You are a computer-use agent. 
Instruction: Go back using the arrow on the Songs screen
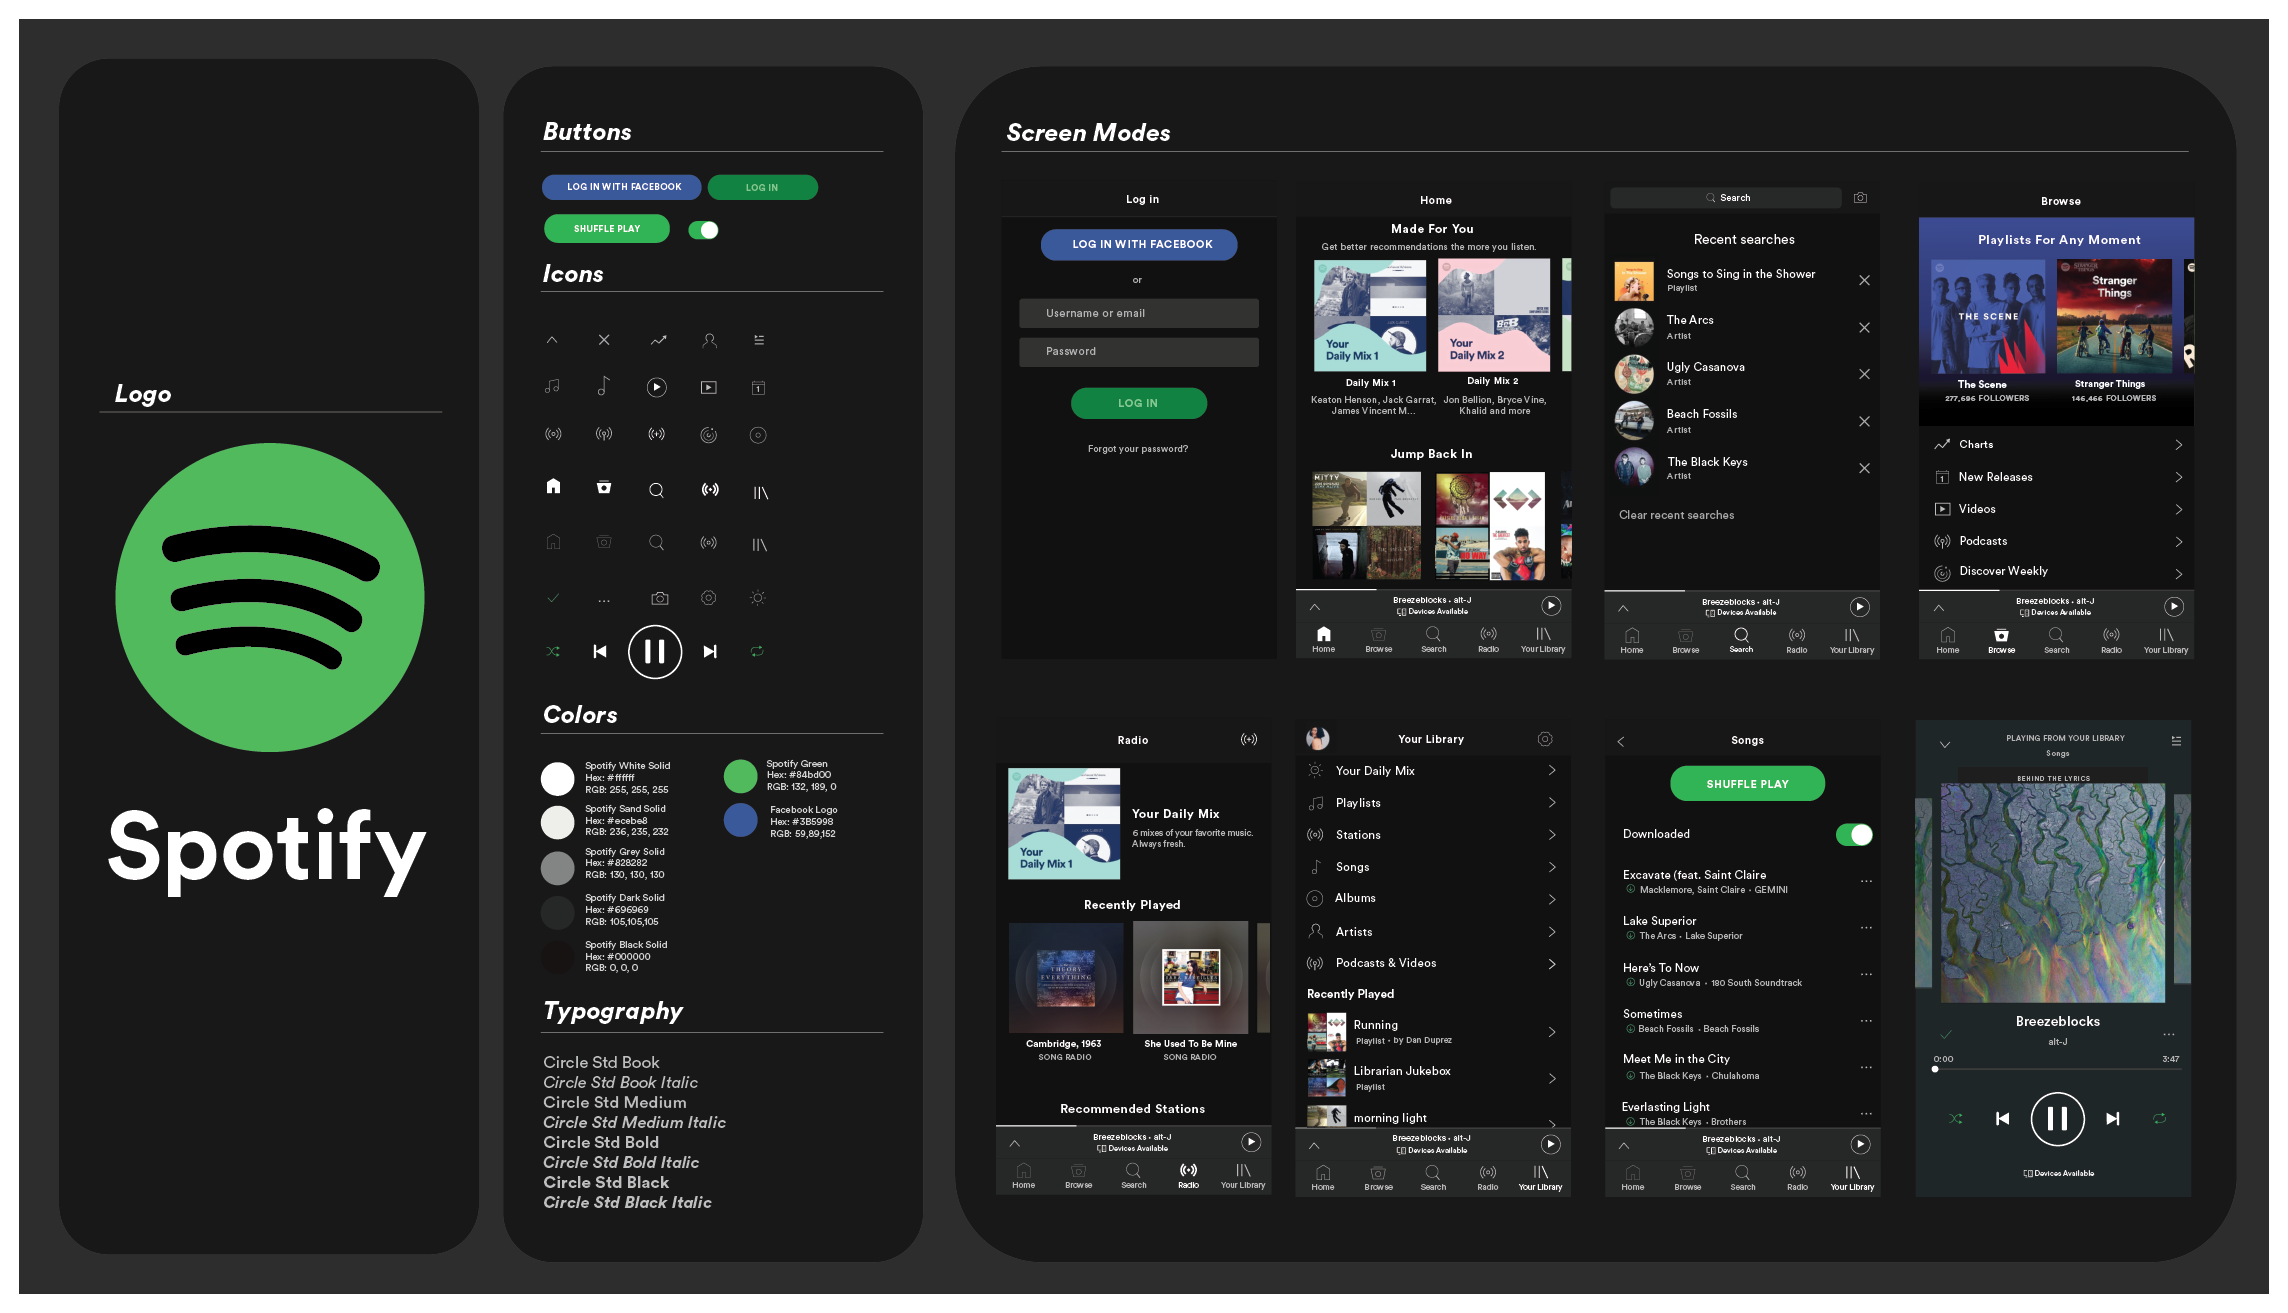click(x=1621, y=741)
